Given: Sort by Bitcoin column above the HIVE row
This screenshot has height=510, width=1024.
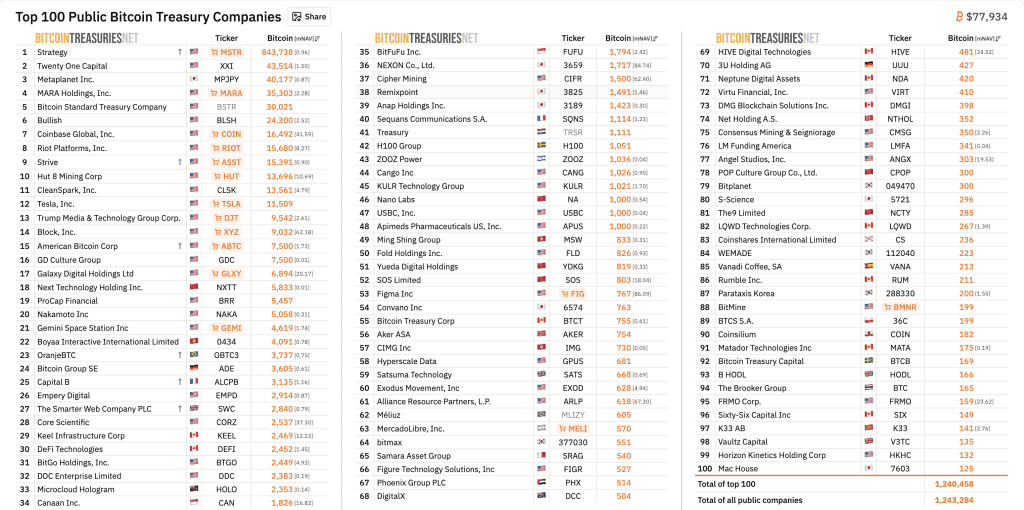Looking at the screenshot, I should point(974,38).
